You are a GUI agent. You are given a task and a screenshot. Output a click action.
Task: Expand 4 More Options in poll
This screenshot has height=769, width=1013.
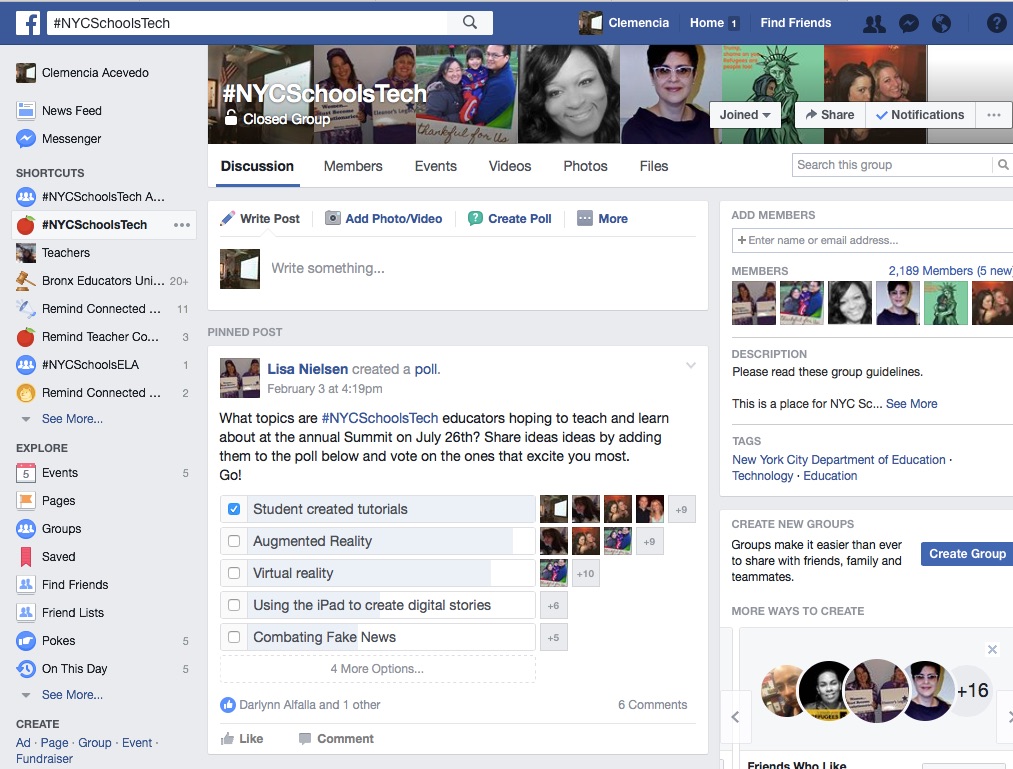[377, 669]
